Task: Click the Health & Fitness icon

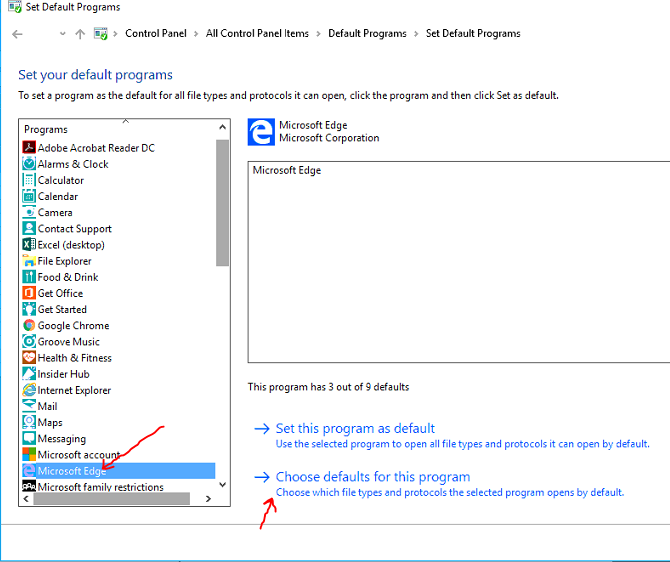Action: (x=29, y=357)
